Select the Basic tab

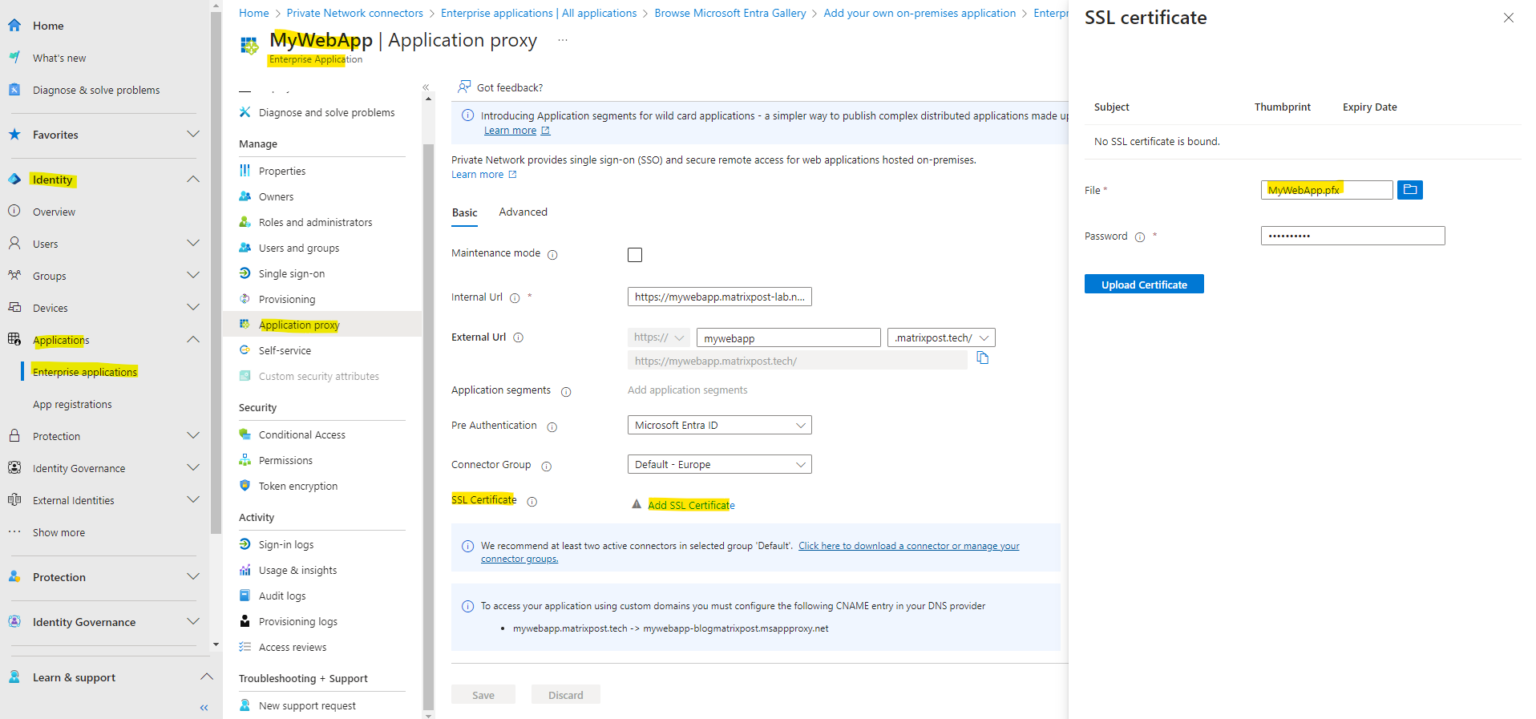tap(464, 211)
